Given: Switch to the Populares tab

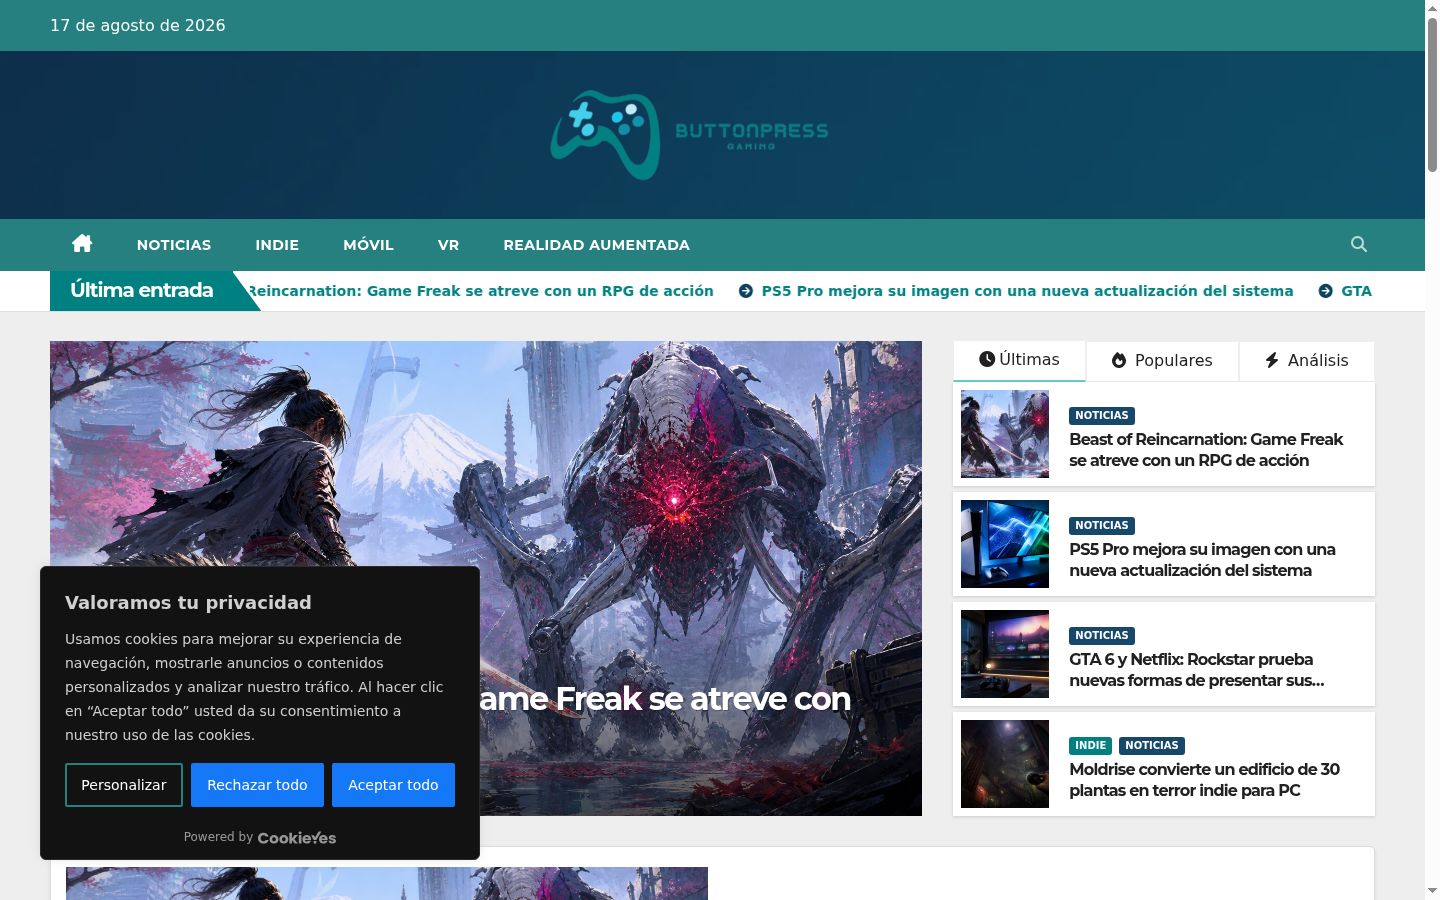Looking at the screenshot, I should tap(1162, 360).
